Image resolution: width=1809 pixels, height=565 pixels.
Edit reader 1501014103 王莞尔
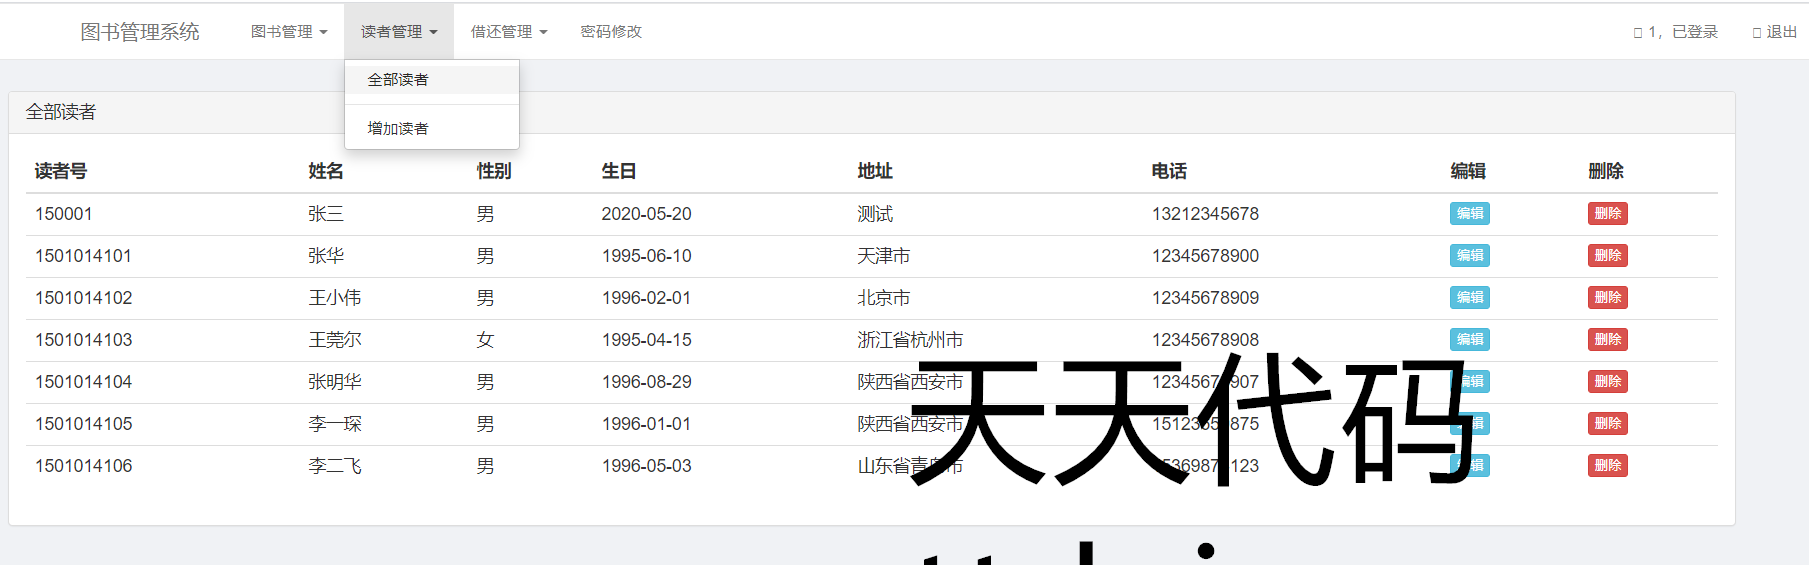coord(1469,340)
